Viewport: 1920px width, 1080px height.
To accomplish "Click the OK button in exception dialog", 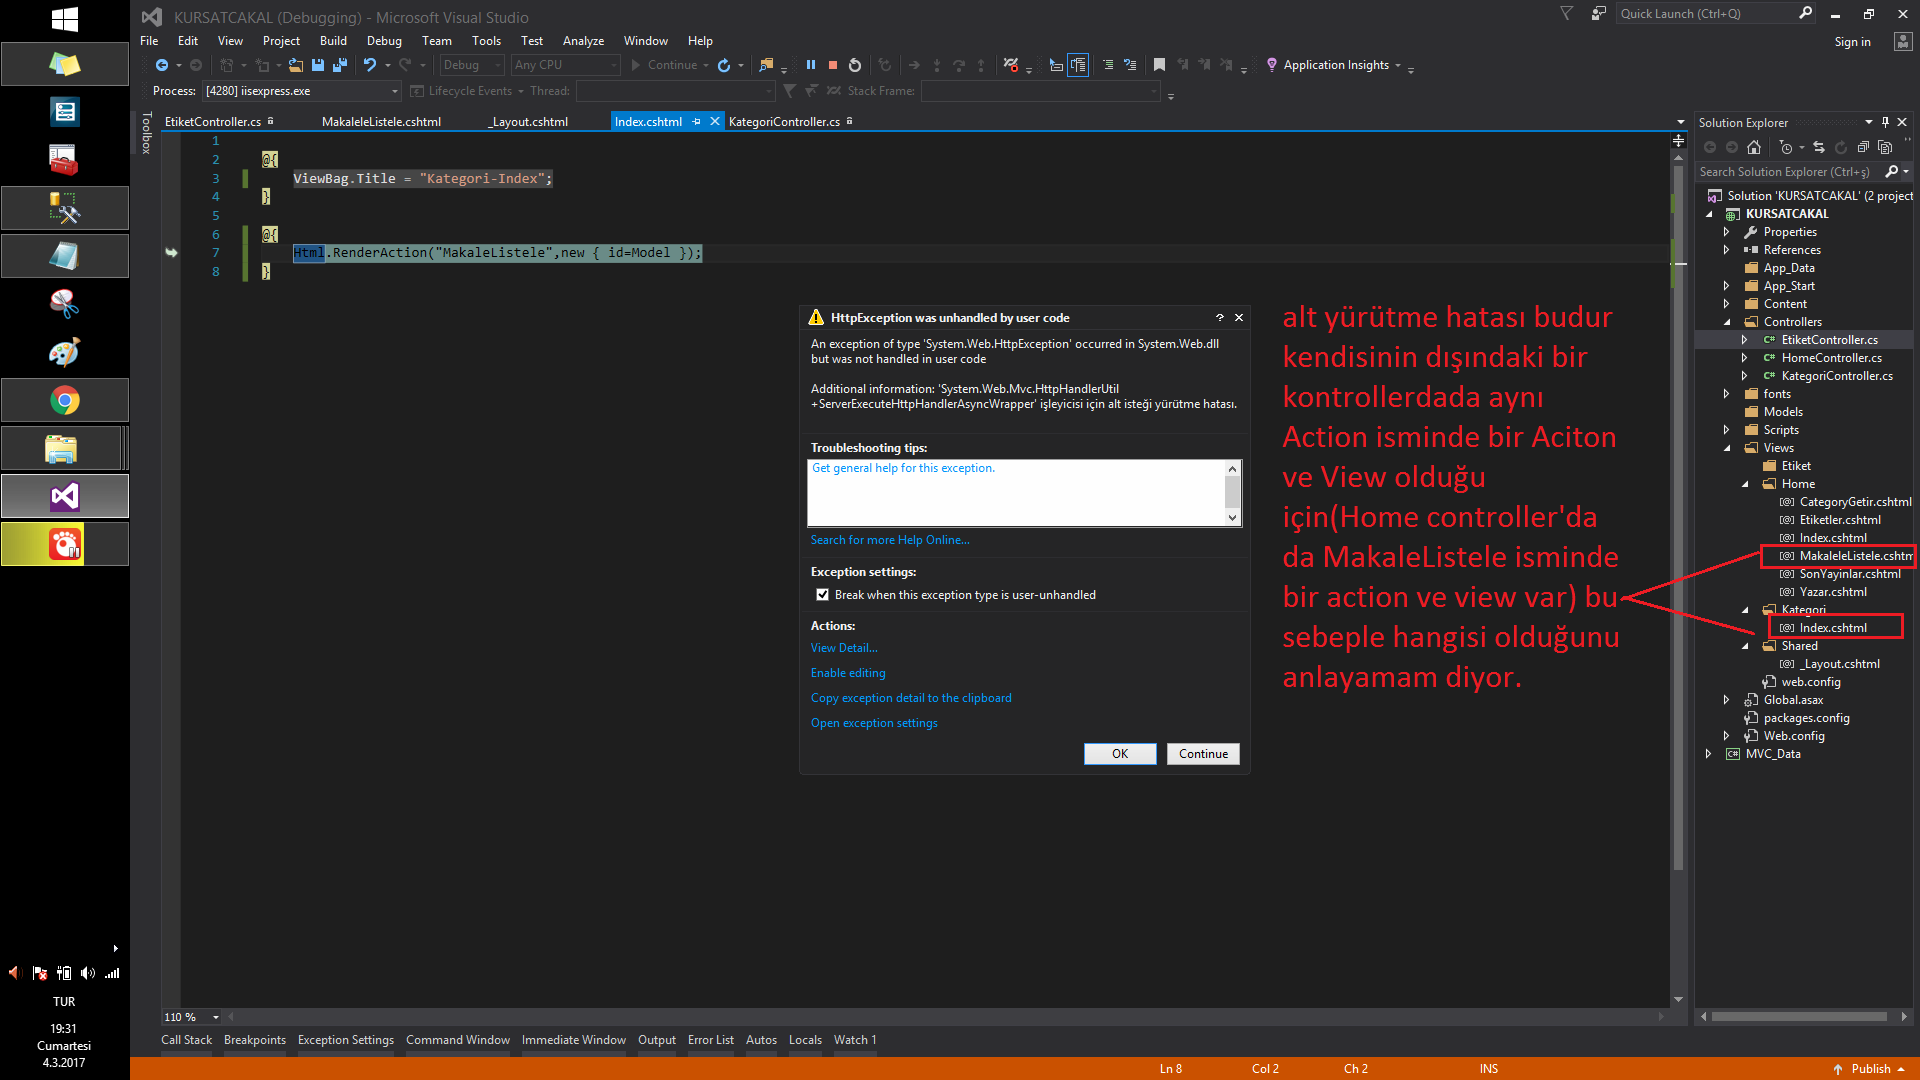I will coord(1120,753).
